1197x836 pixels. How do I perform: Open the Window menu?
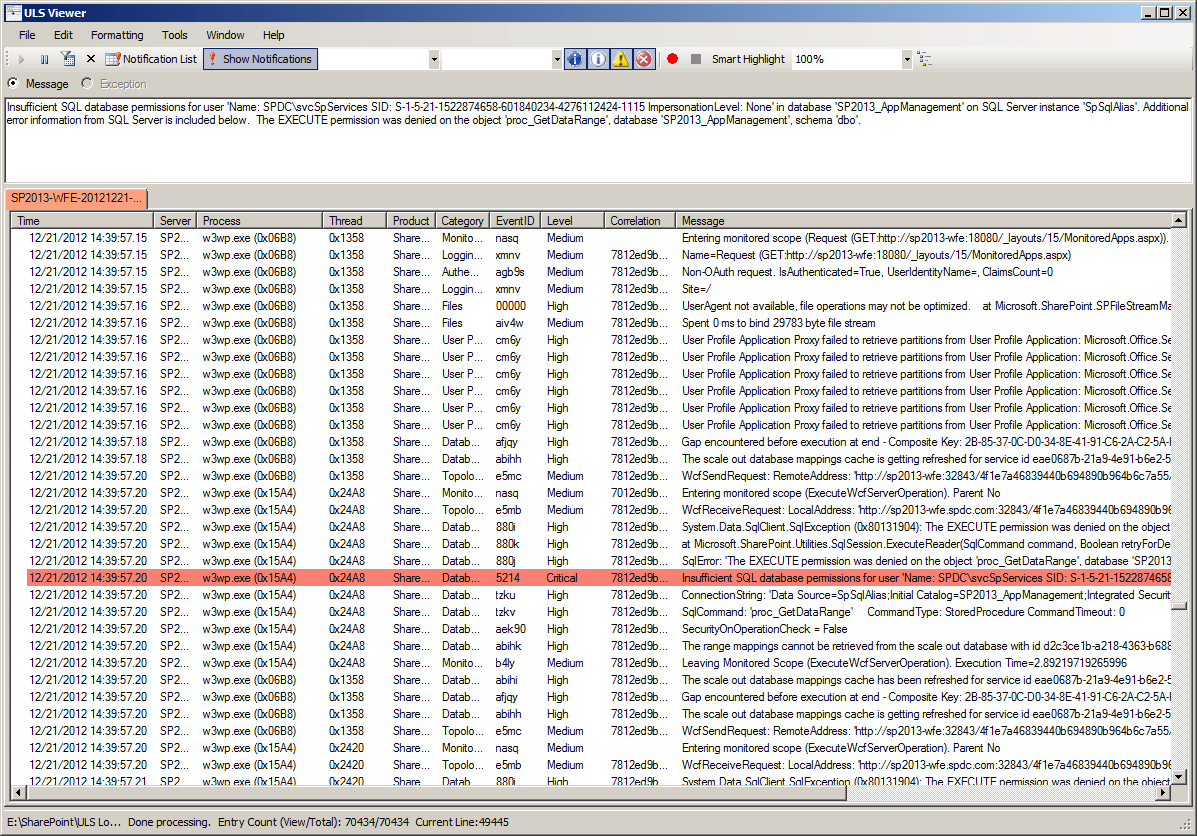pos(225,35)
